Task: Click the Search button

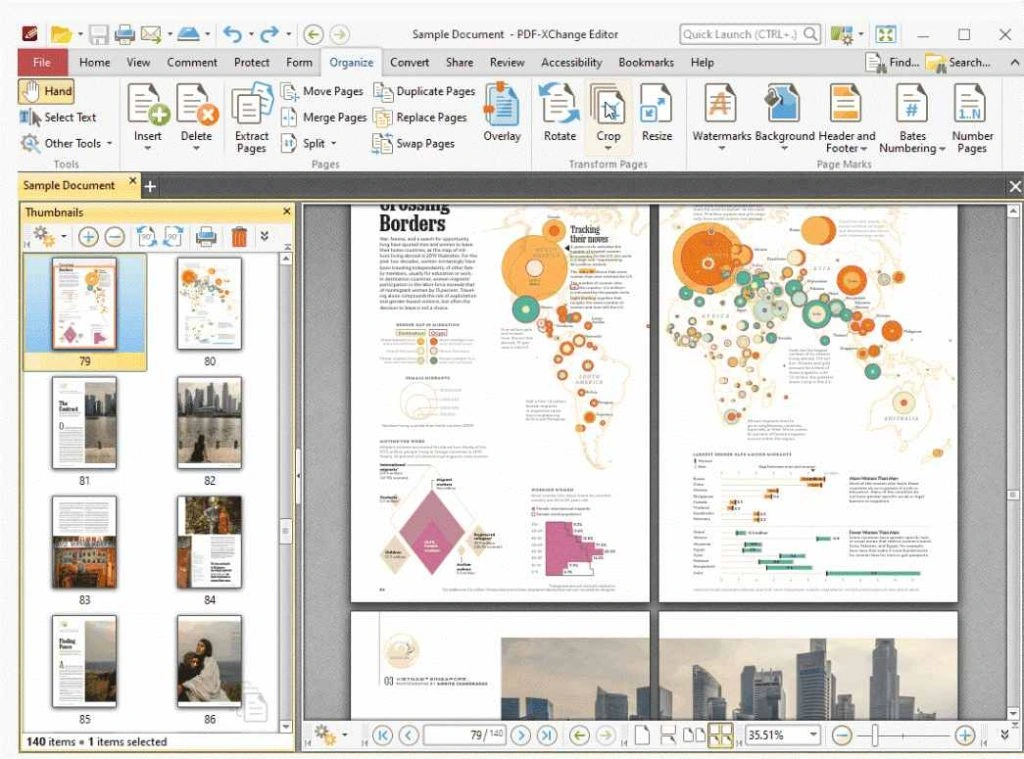Action: tap(958, 63)
